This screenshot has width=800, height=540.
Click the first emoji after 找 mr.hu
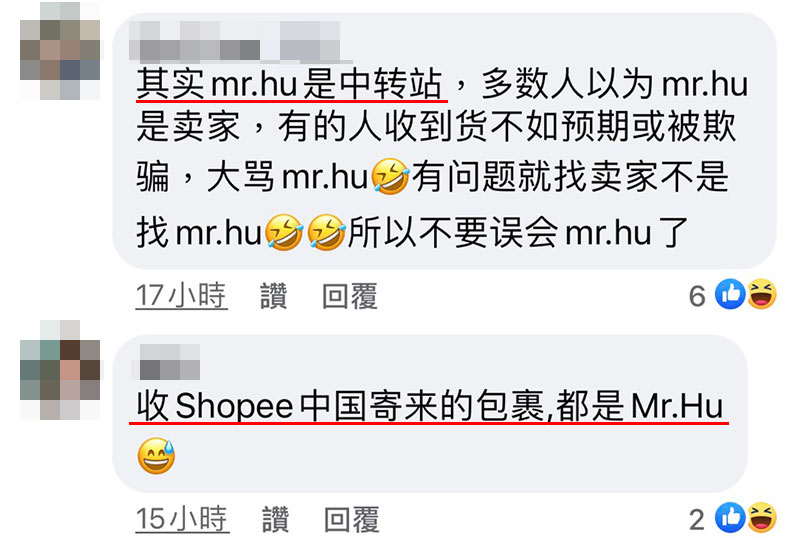pyautogui.click(x=284, y=232)
